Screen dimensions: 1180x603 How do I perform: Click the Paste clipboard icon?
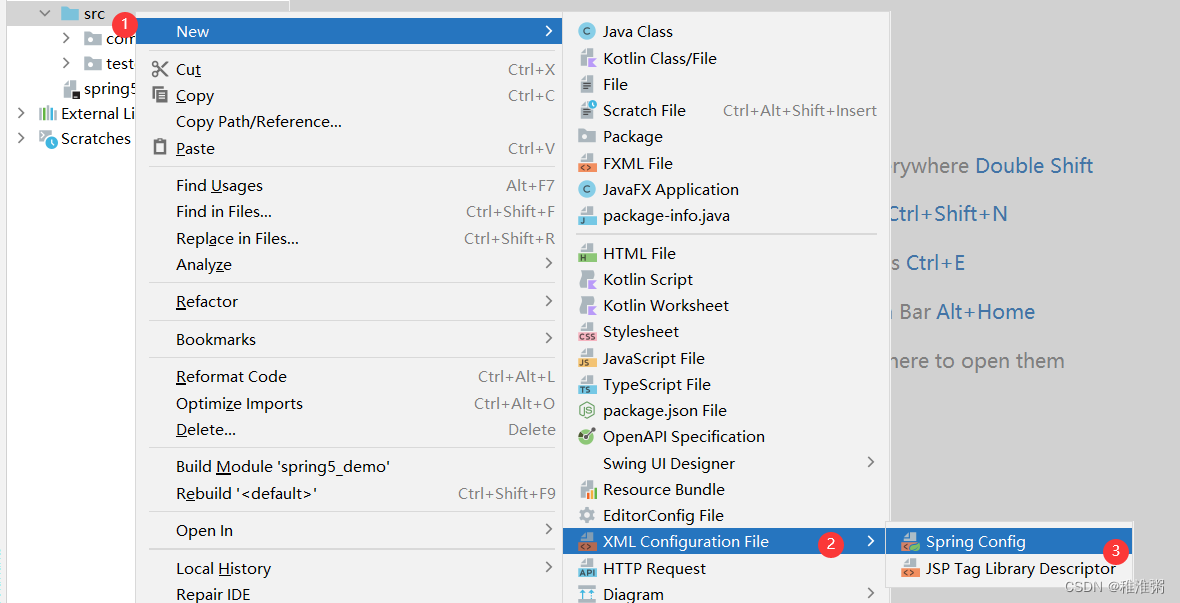click(160, 148)
